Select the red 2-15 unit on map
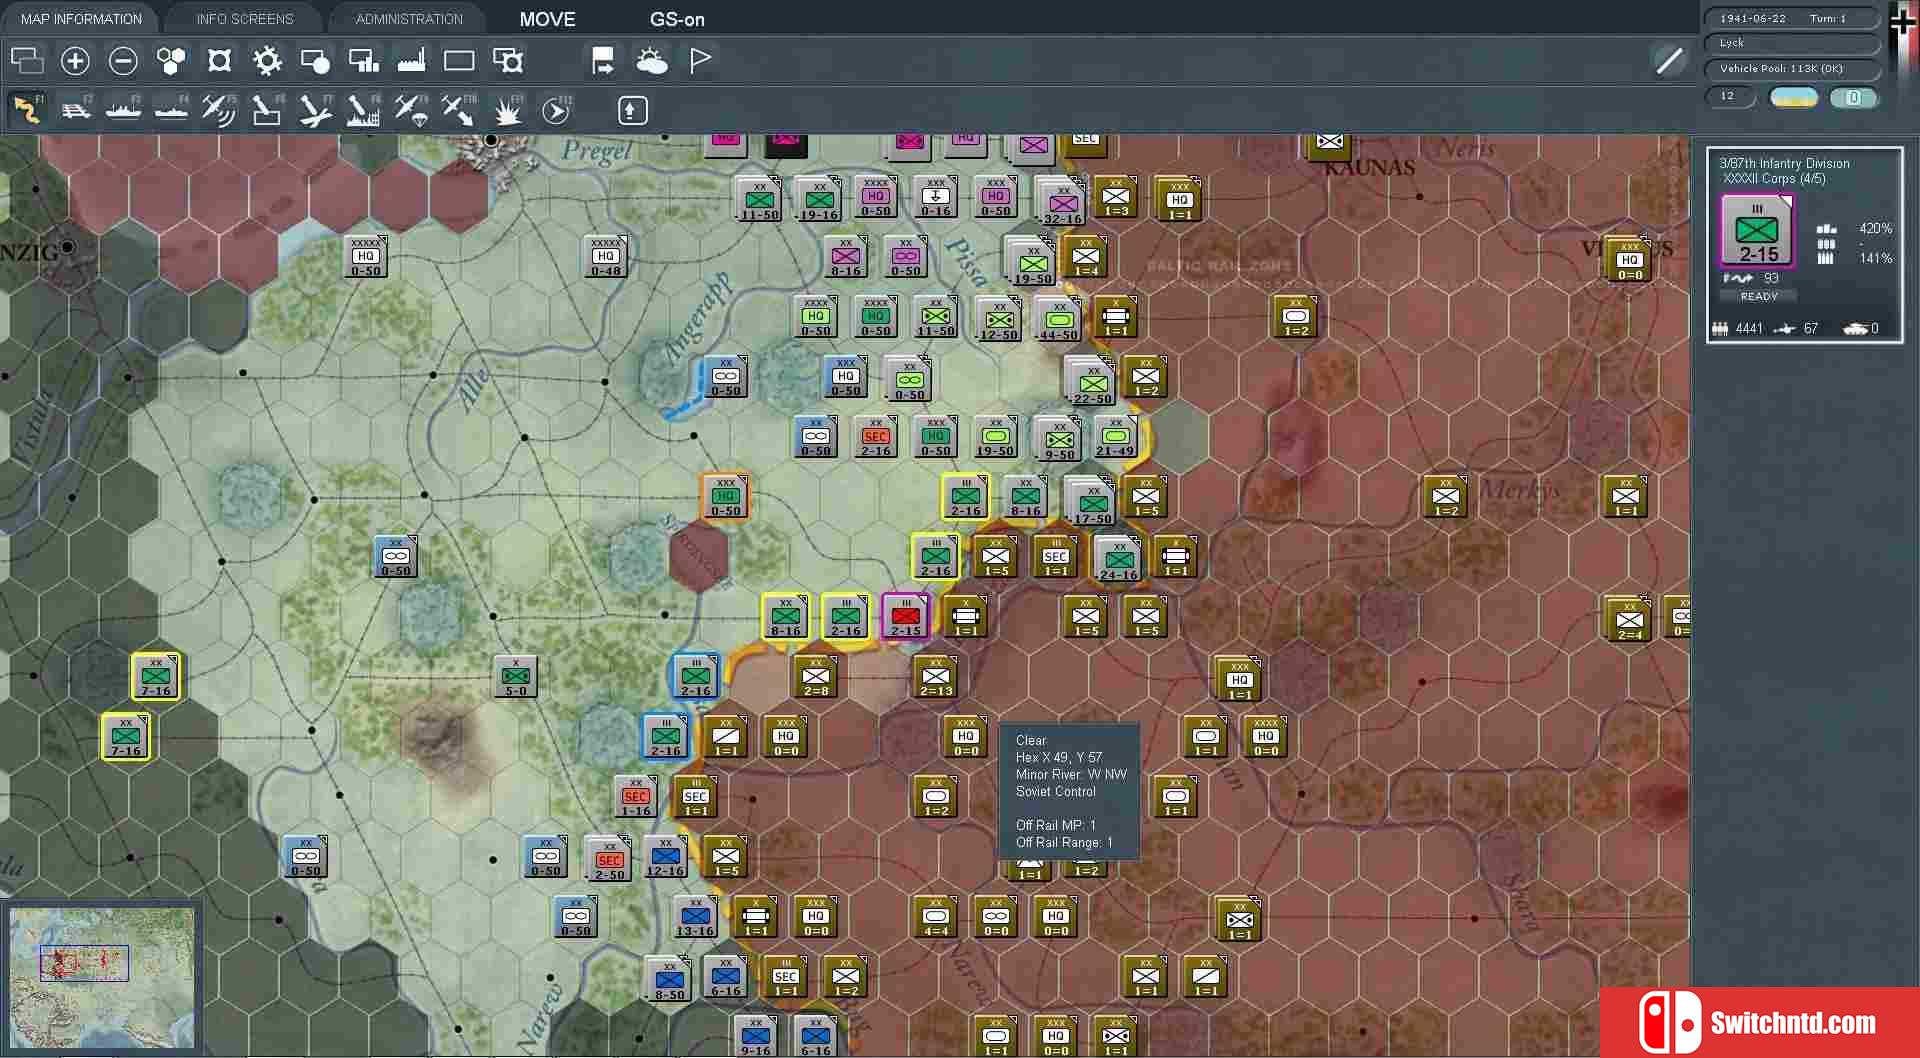Viewport: 1920px width, 1058px height. coord(906,616)
